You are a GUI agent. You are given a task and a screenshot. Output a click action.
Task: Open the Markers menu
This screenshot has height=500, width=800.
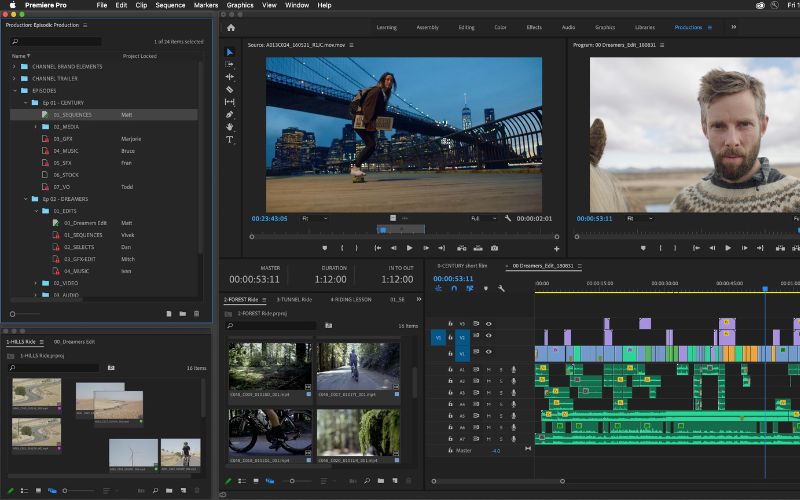[x=206, y=5]
